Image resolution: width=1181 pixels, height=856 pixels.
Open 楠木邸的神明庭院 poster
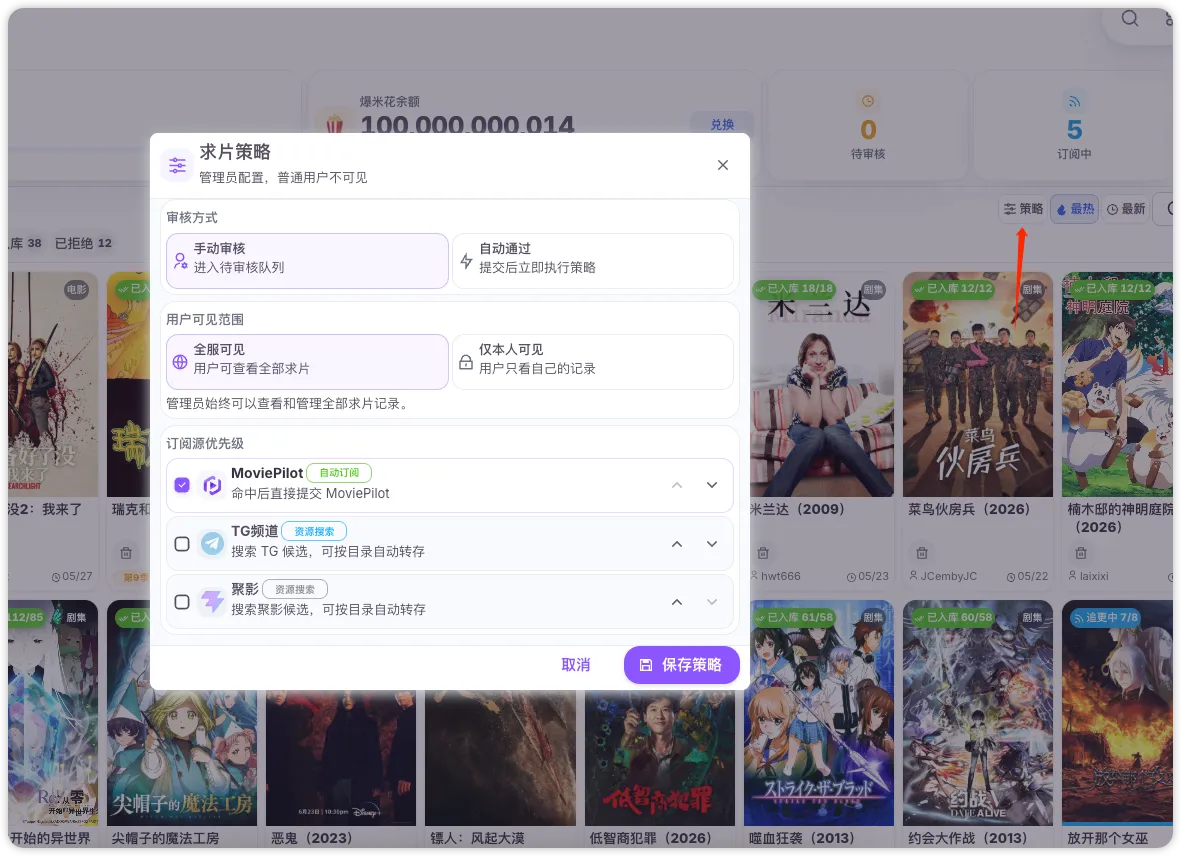point(1118,384)
